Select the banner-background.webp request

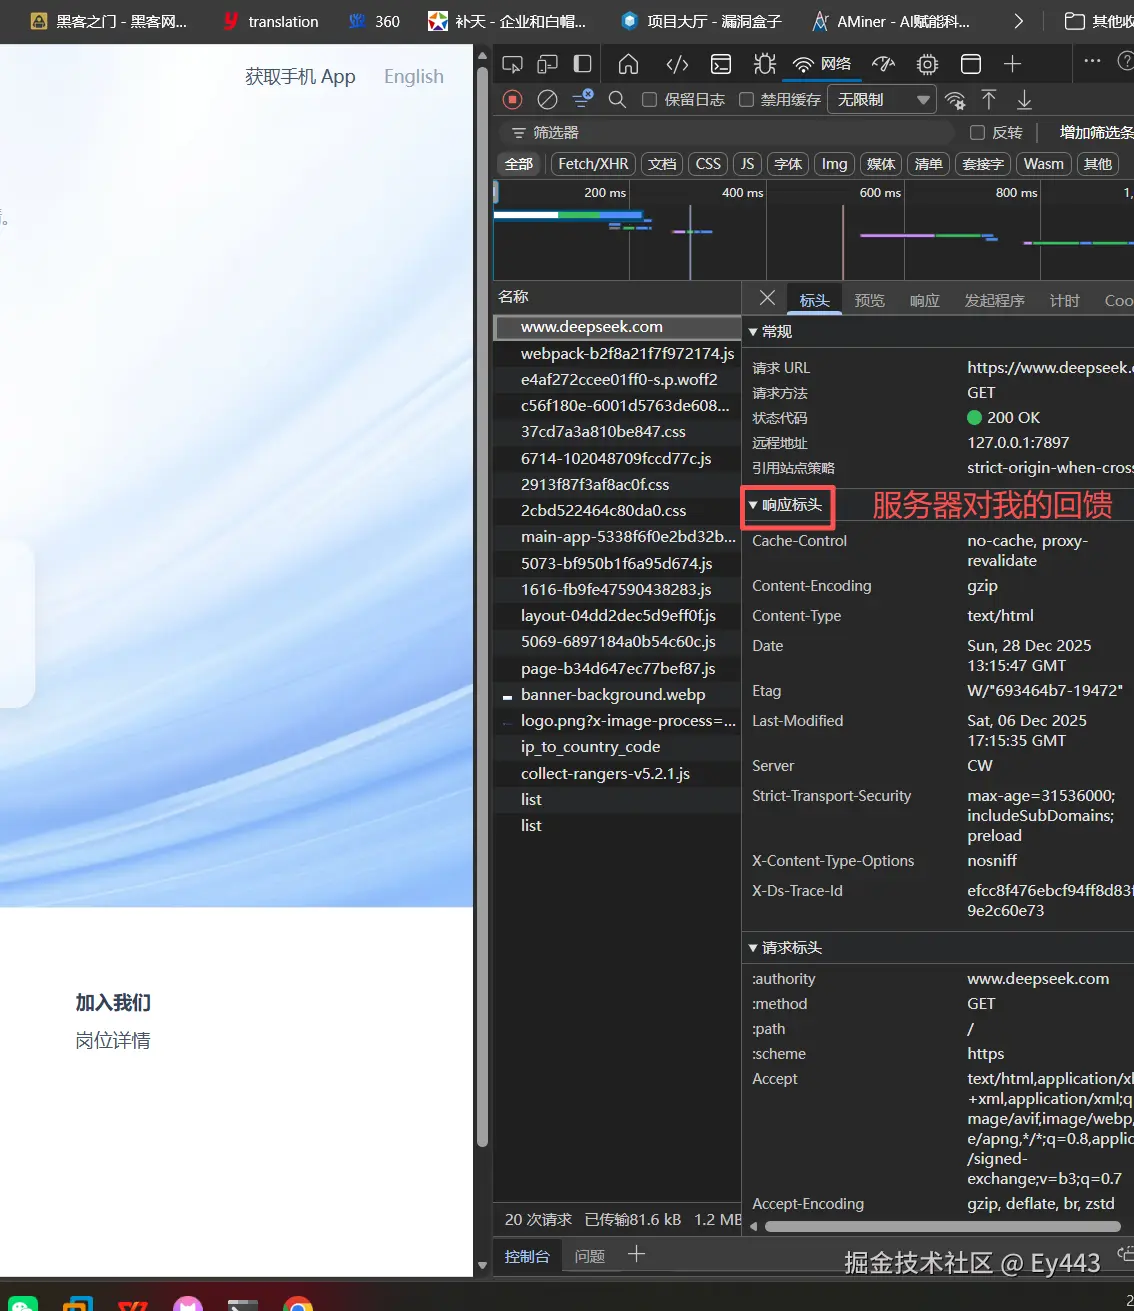616,694
